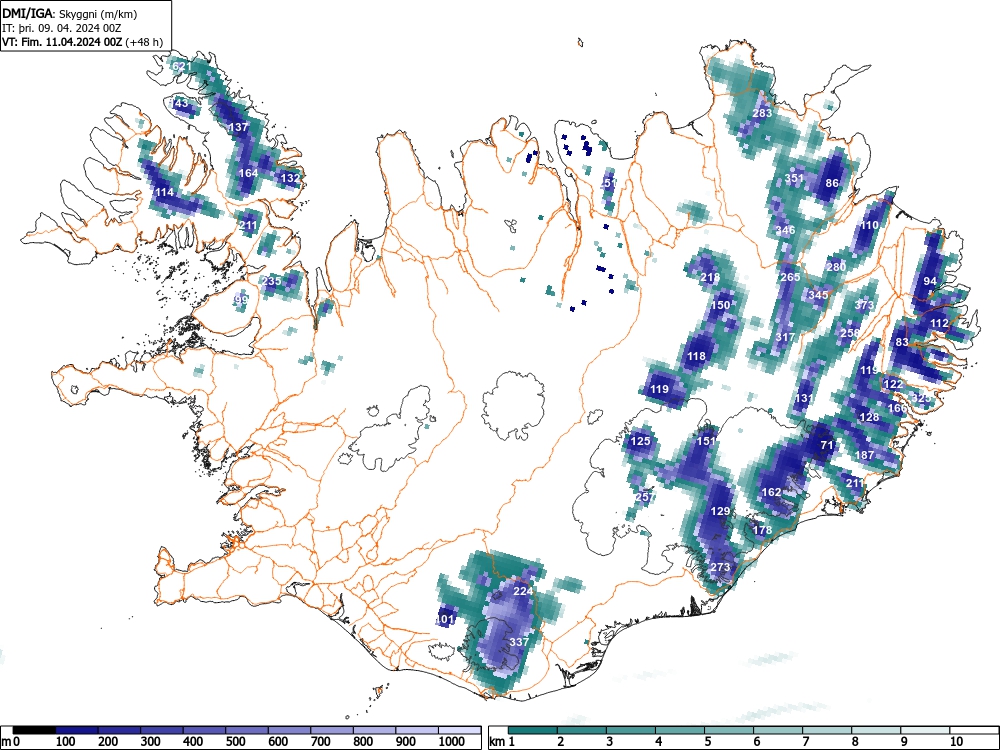
Task: Click the 162 visibility value
Action: pyautogui.click(x=772, y=492)
